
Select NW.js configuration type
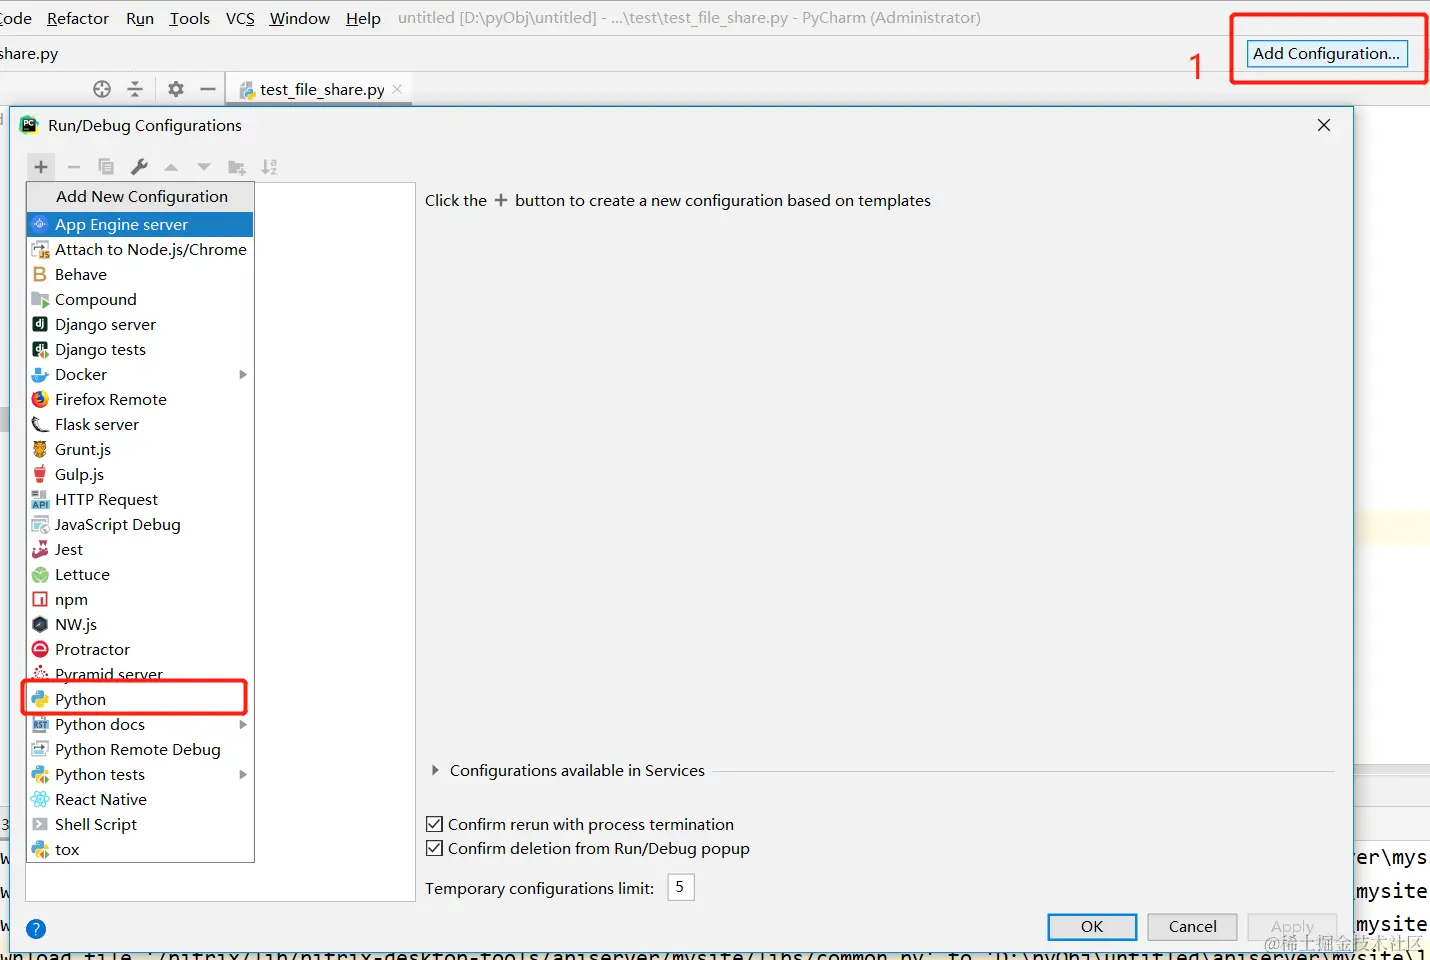140,624
